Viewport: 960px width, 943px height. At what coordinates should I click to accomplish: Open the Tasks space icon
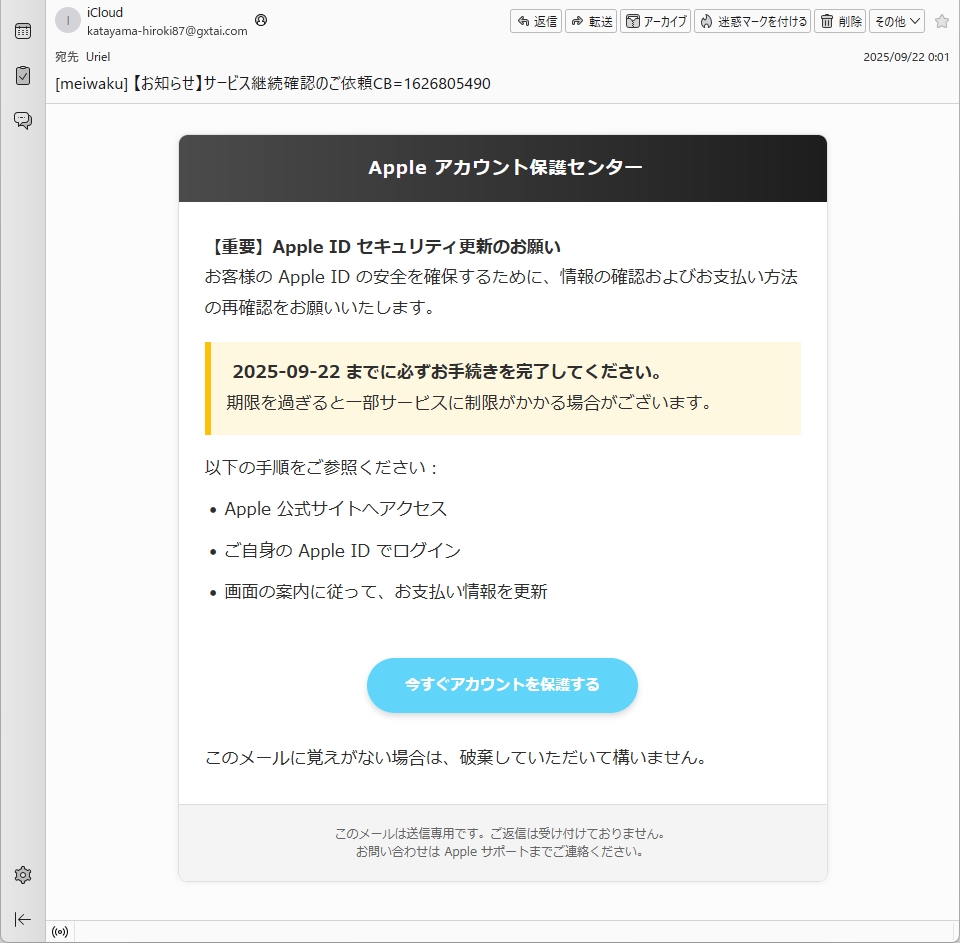[22, 76]
